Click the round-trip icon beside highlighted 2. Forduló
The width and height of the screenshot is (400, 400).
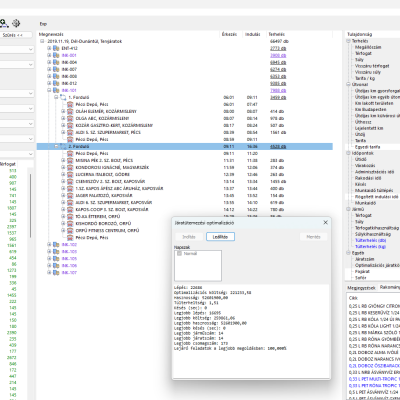[x=63, y=146]
